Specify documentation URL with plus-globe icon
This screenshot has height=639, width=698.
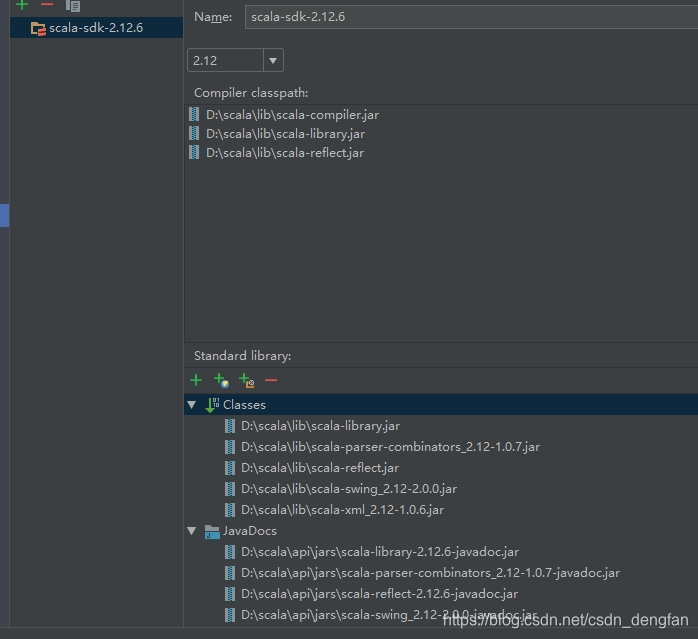click(221, 381)
